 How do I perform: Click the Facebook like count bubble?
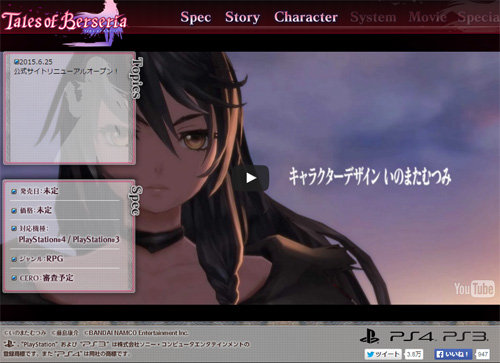click(x=483, y=354)
